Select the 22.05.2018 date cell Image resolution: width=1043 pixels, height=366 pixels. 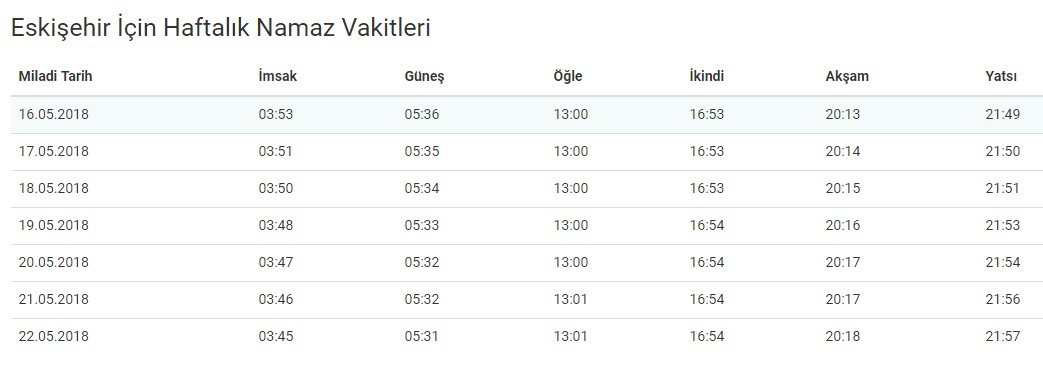point(53,337)
